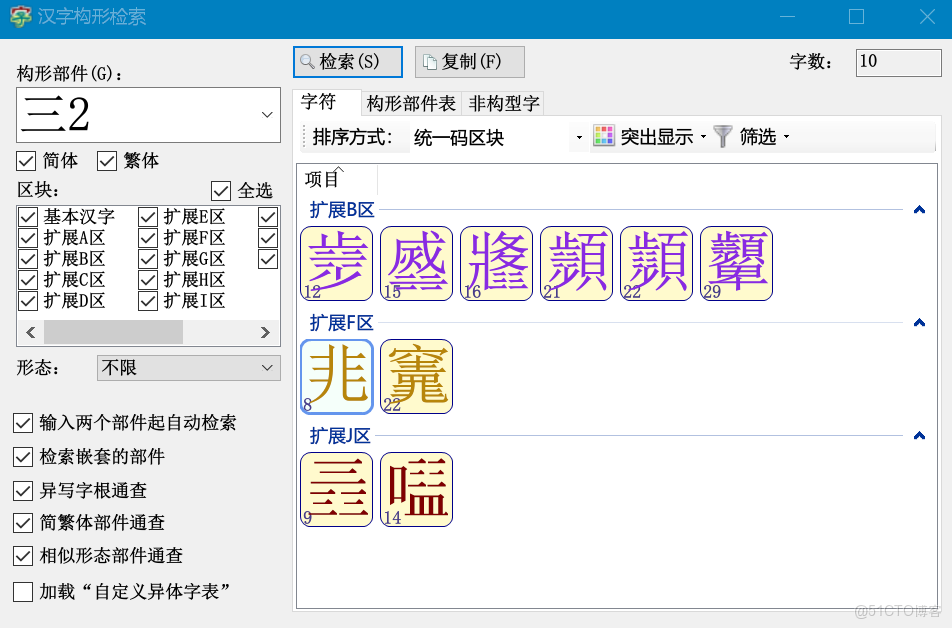Enable the 加载"自定义异体字表" checkbox

click(23, 593)
